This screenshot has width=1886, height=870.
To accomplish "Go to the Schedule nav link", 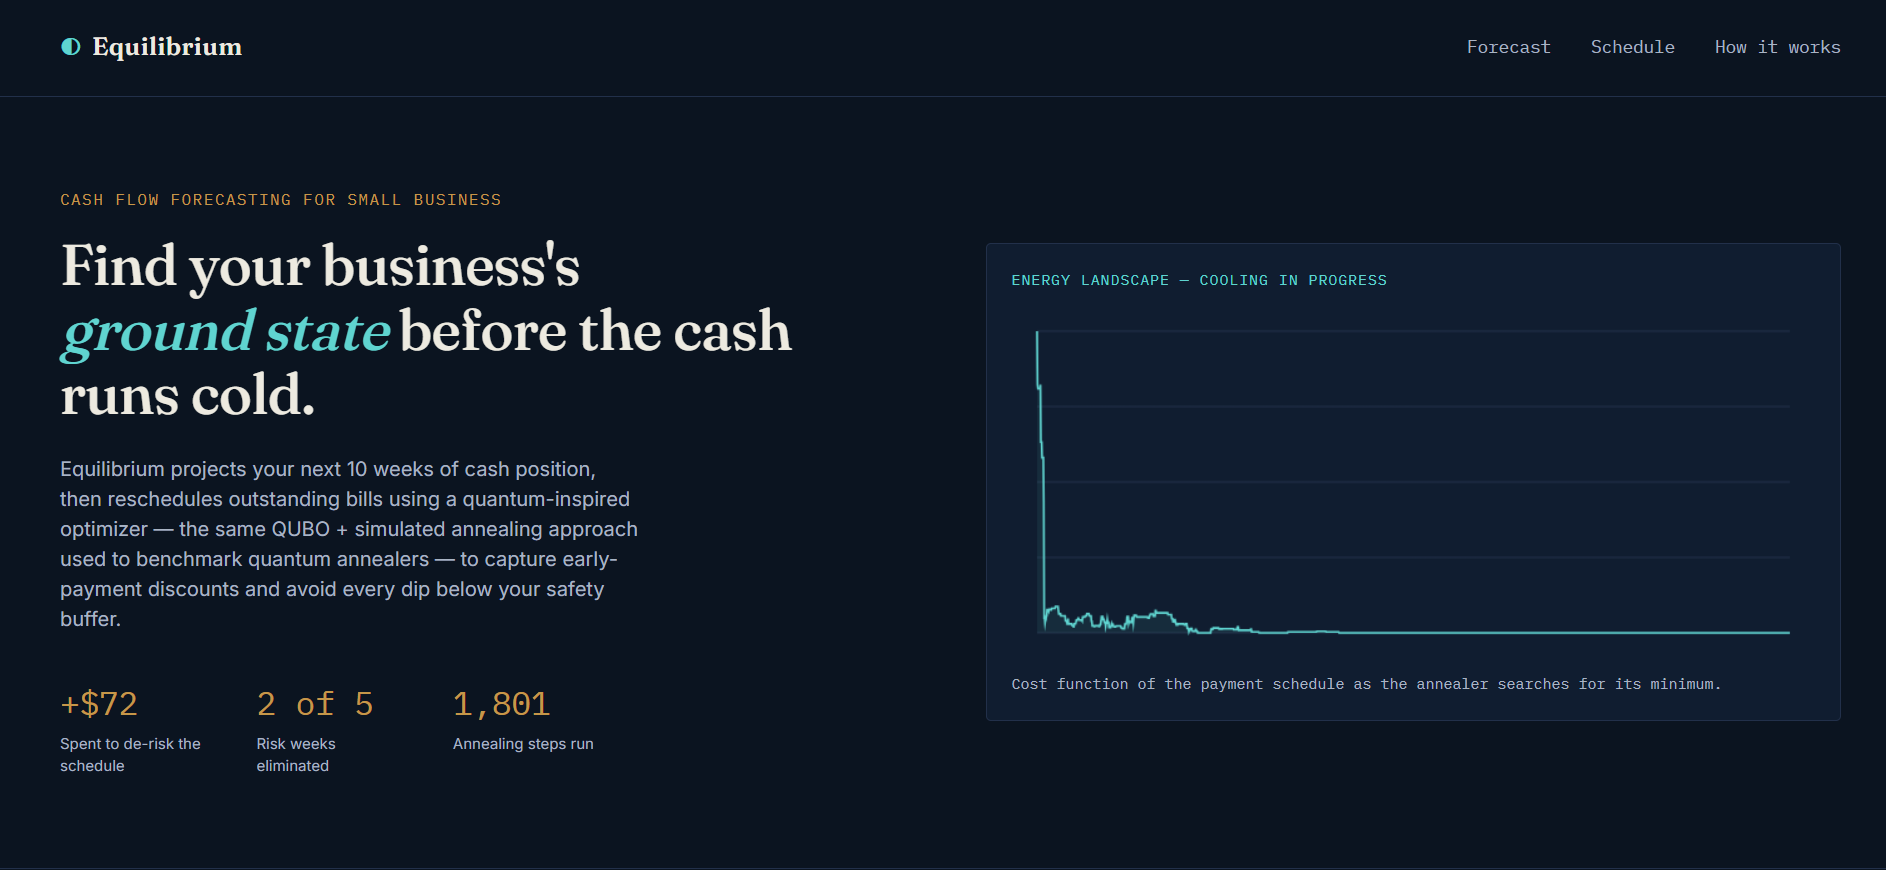I will 1632,47.
